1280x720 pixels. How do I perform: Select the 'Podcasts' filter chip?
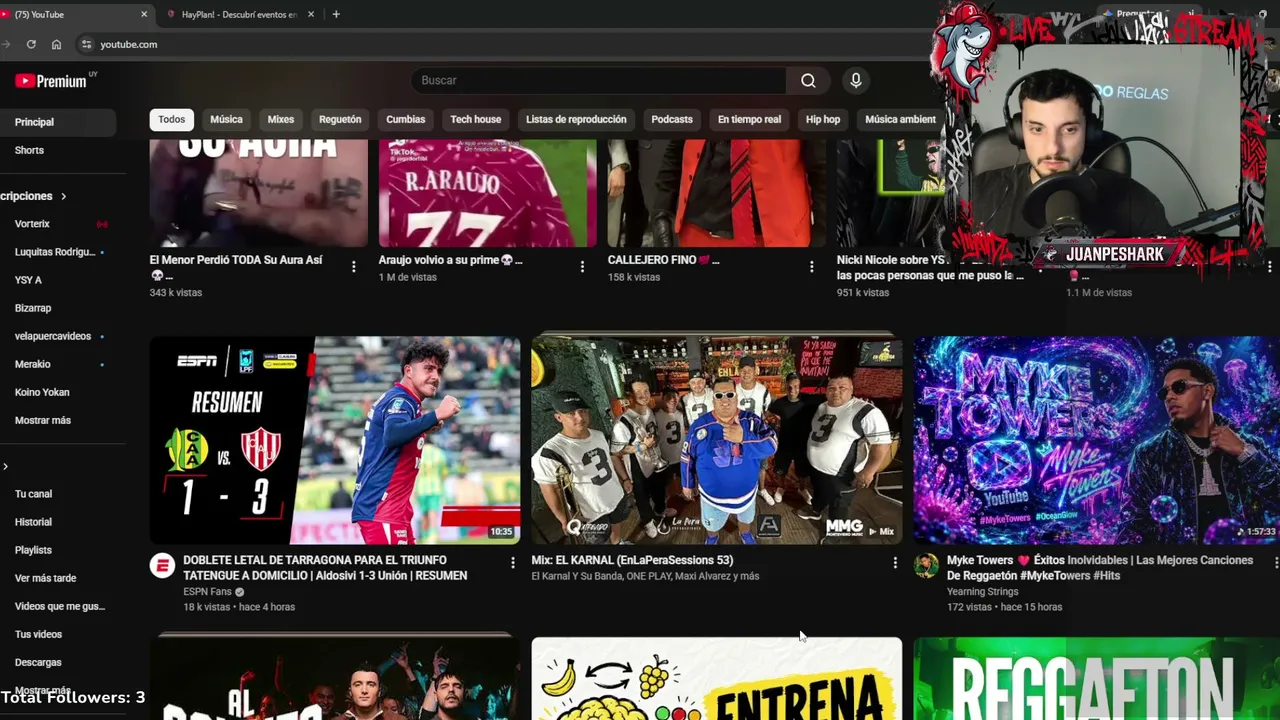672,119
